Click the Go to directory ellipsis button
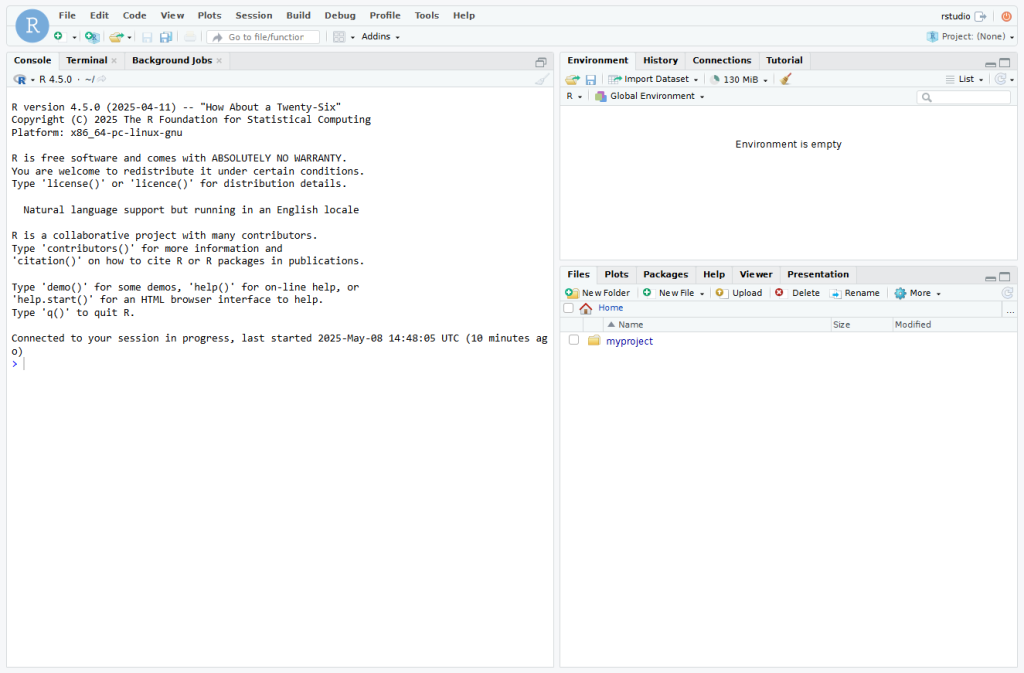 click(1010, 311)
